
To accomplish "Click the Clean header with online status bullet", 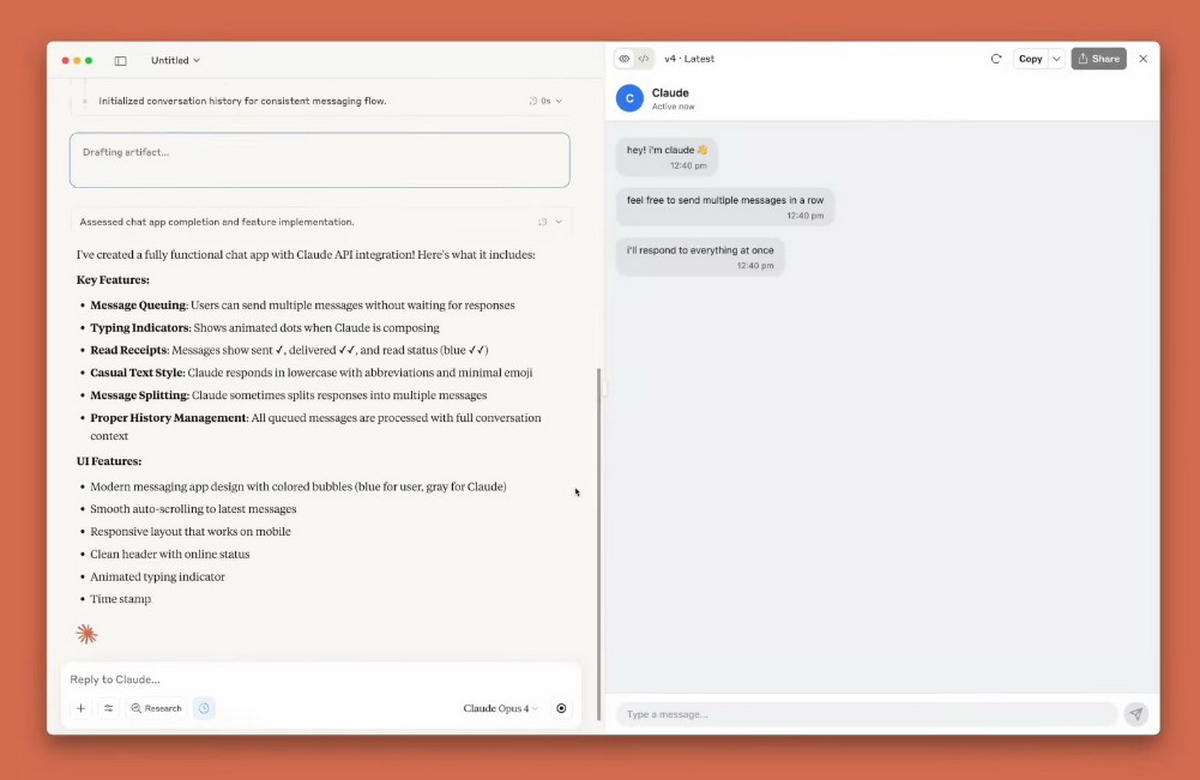I will tap(170, 554).
